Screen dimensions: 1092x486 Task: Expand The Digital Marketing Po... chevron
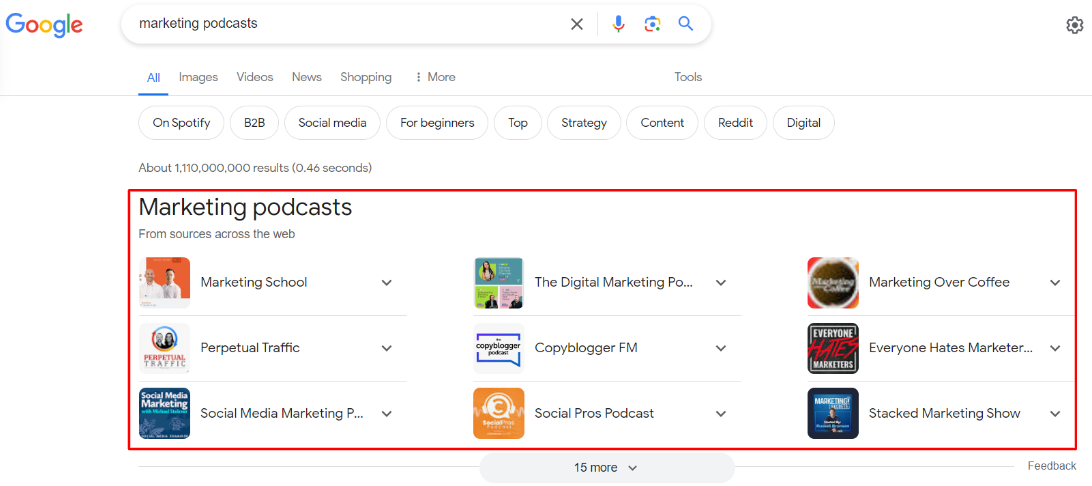tap(722, 283)
